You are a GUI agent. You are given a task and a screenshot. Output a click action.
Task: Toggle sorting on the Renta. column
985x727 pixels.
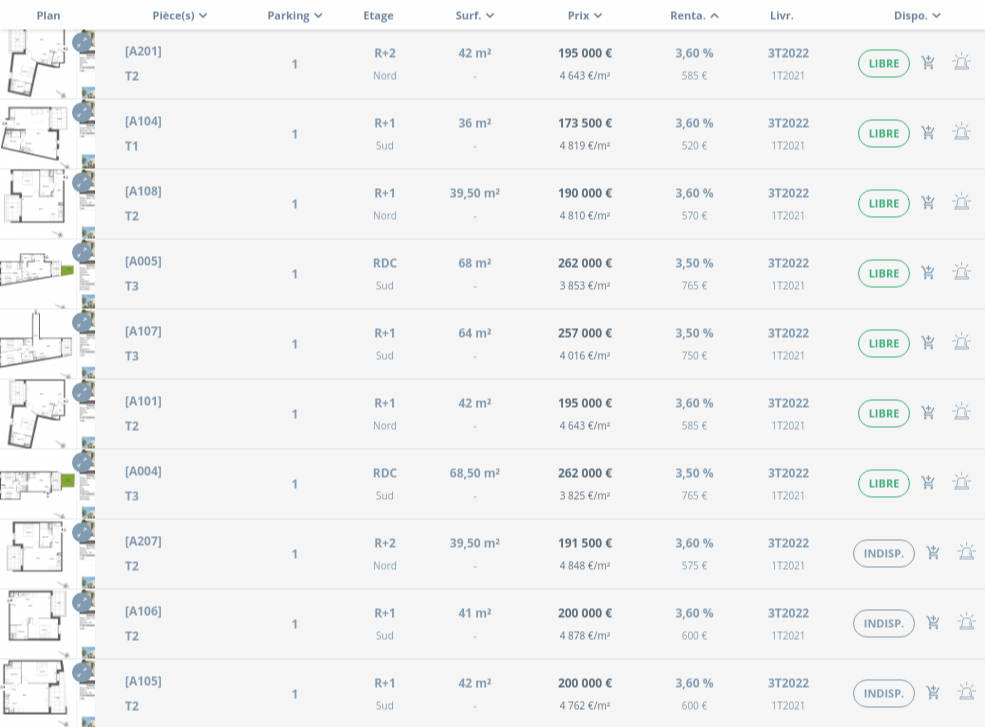pos(694,15)
